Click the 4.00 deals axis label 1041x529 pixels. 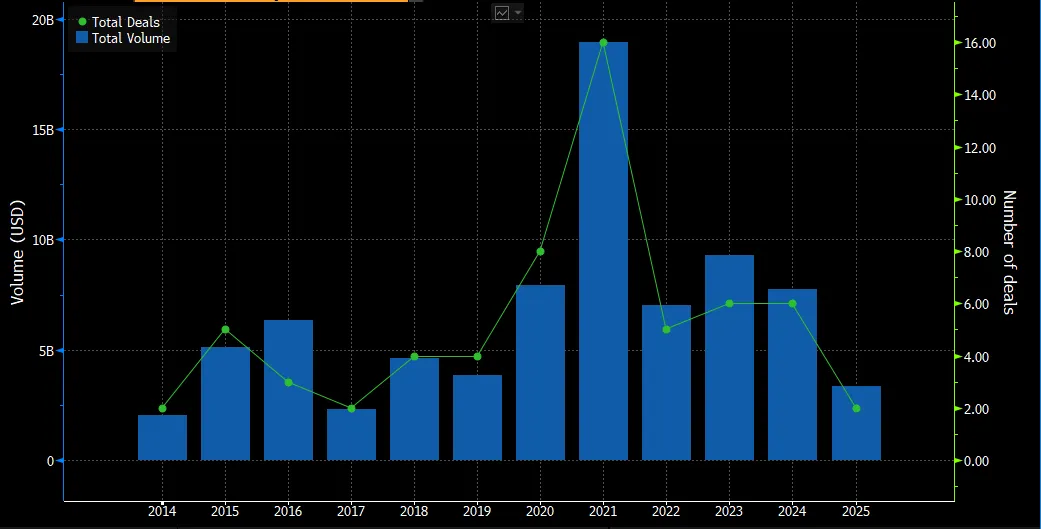click(x=977, y=356)
